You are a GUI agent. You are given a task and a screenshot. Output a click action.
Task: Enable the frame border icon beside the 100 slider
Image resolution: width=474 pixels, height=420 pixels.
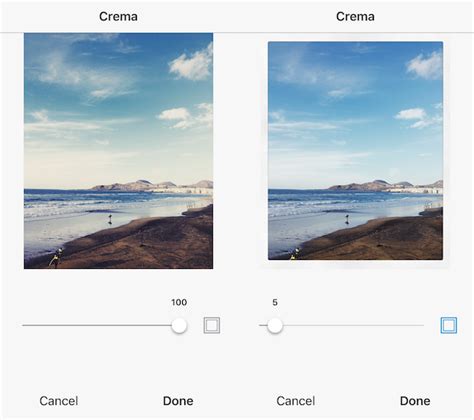212,325
